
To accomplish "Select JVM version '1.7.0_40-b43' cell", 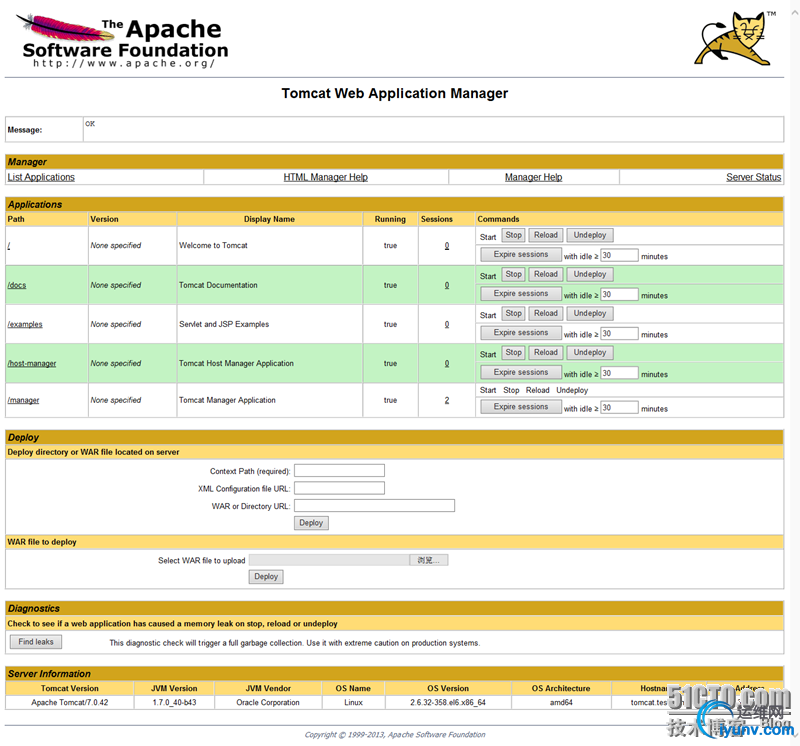I will click(x=174, y=703).
